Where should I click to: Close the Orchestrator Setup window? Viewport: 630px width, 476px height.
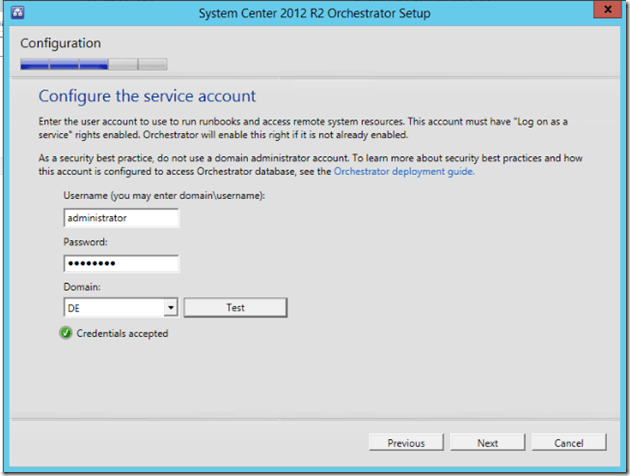pyautogui.click(x=602, y=14)
